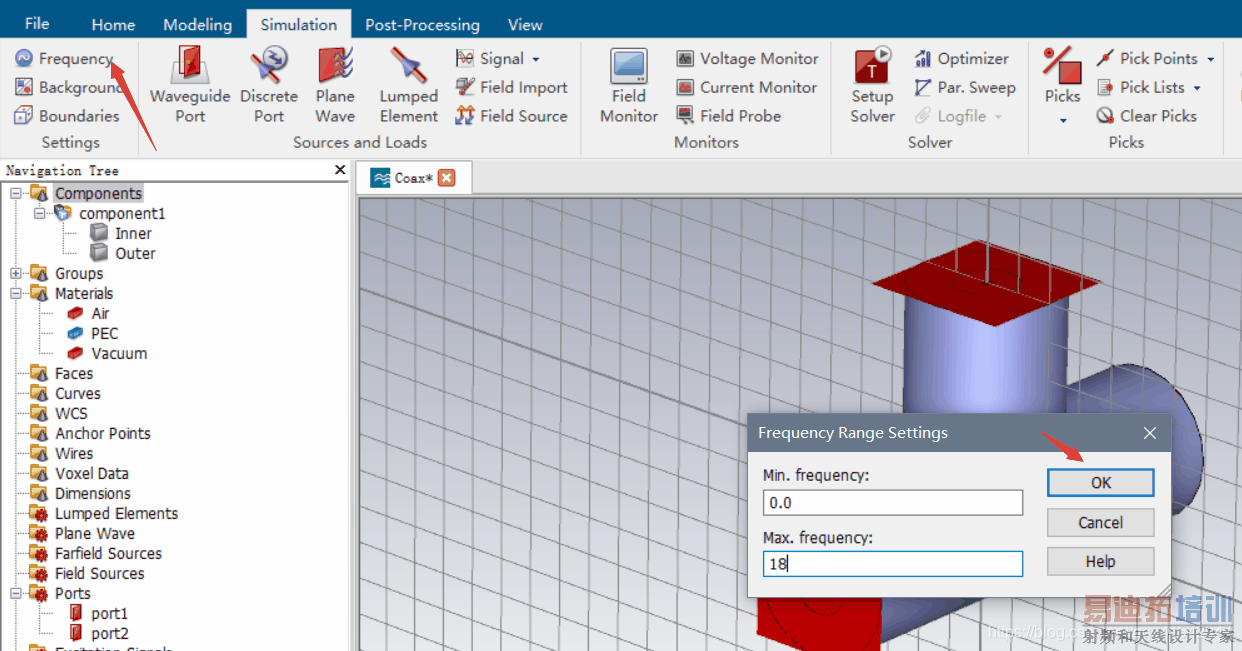The width and height of the screenshot is (1242, 651).
Task: Close the Navigation Tree panel
Action: click(x=340, y=170)
